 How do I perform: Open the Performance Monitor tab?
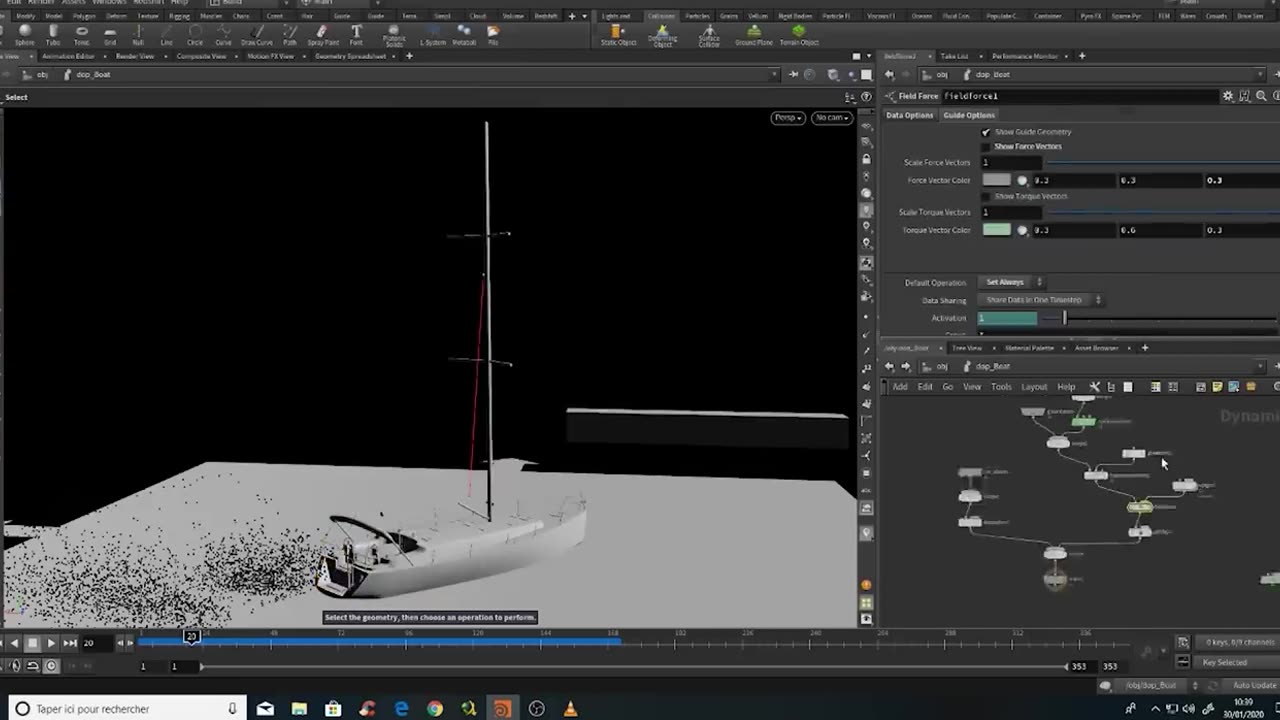[x=1024, y=56]
